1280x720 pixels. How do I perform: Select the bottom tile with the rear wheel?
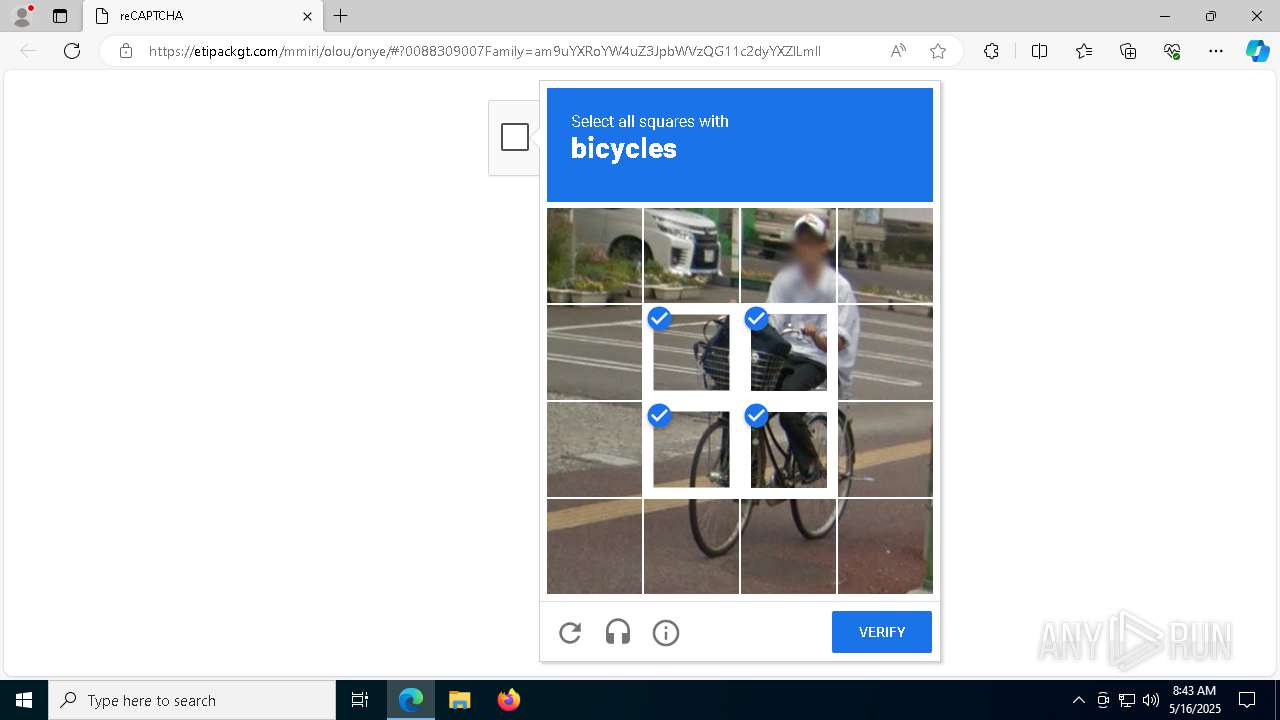(788, 546)
